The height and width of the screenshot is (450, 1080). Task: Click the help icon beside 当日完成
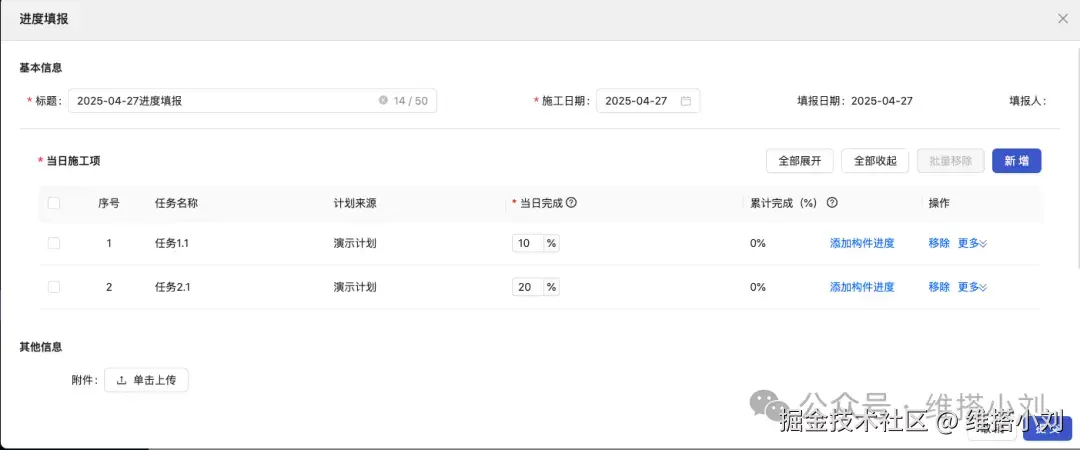572,203
